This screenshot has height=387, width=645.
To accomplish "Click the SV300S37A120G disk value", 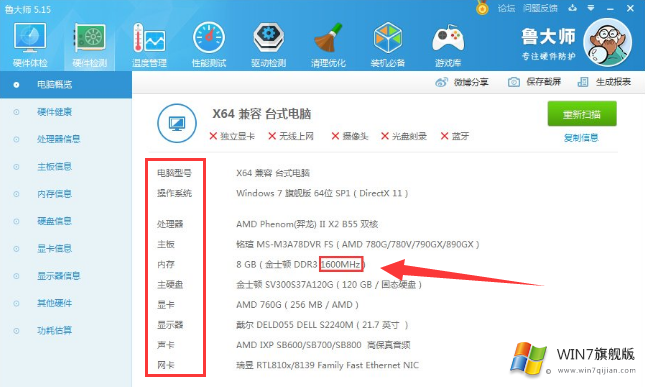I will (329, 285).
